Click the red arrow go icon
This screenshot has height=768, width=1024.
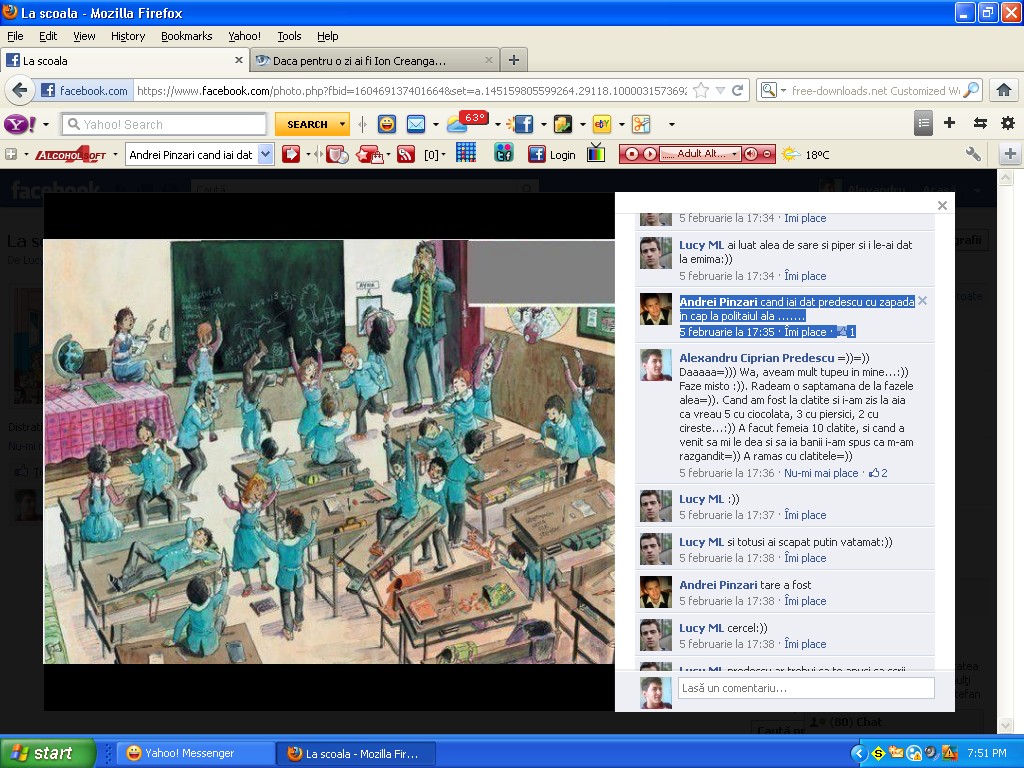click(291, 154)
